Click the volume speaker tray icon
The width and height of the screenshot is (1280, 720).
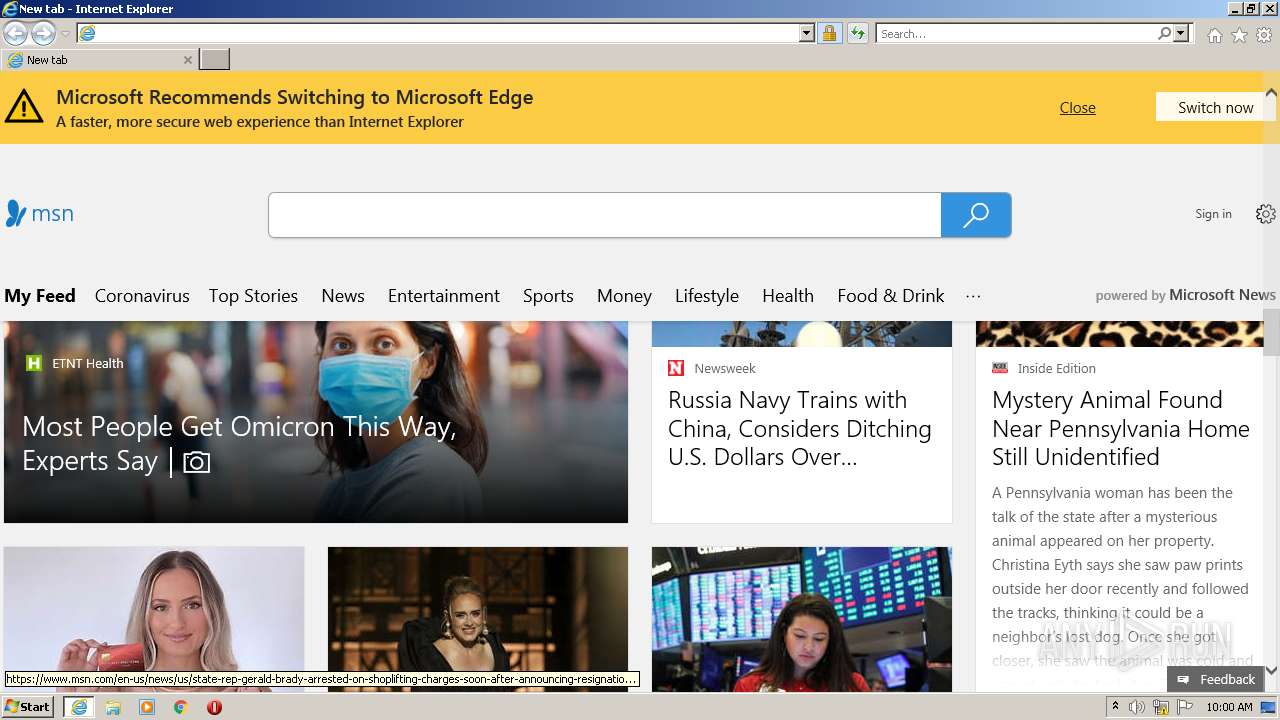click(x=1137, y=707)
